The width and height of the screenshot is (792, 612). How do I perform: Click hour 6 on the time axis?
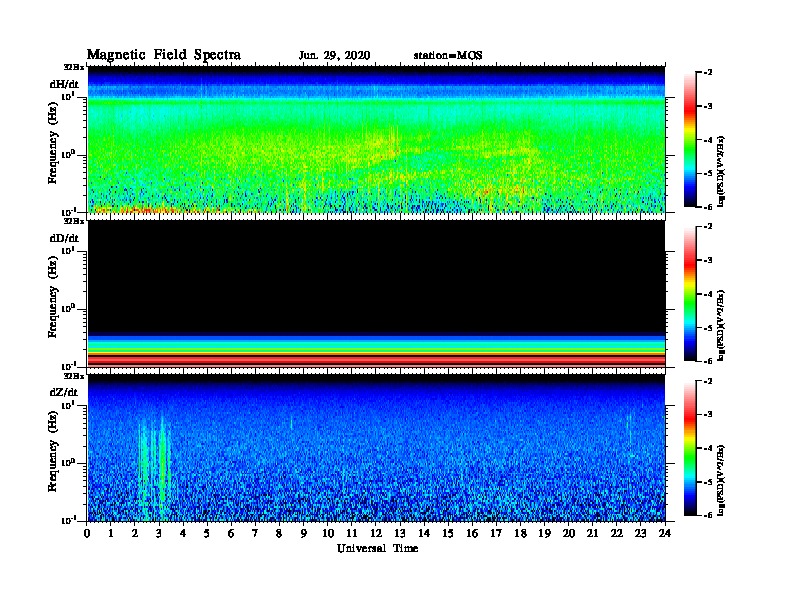coord(231,533)
